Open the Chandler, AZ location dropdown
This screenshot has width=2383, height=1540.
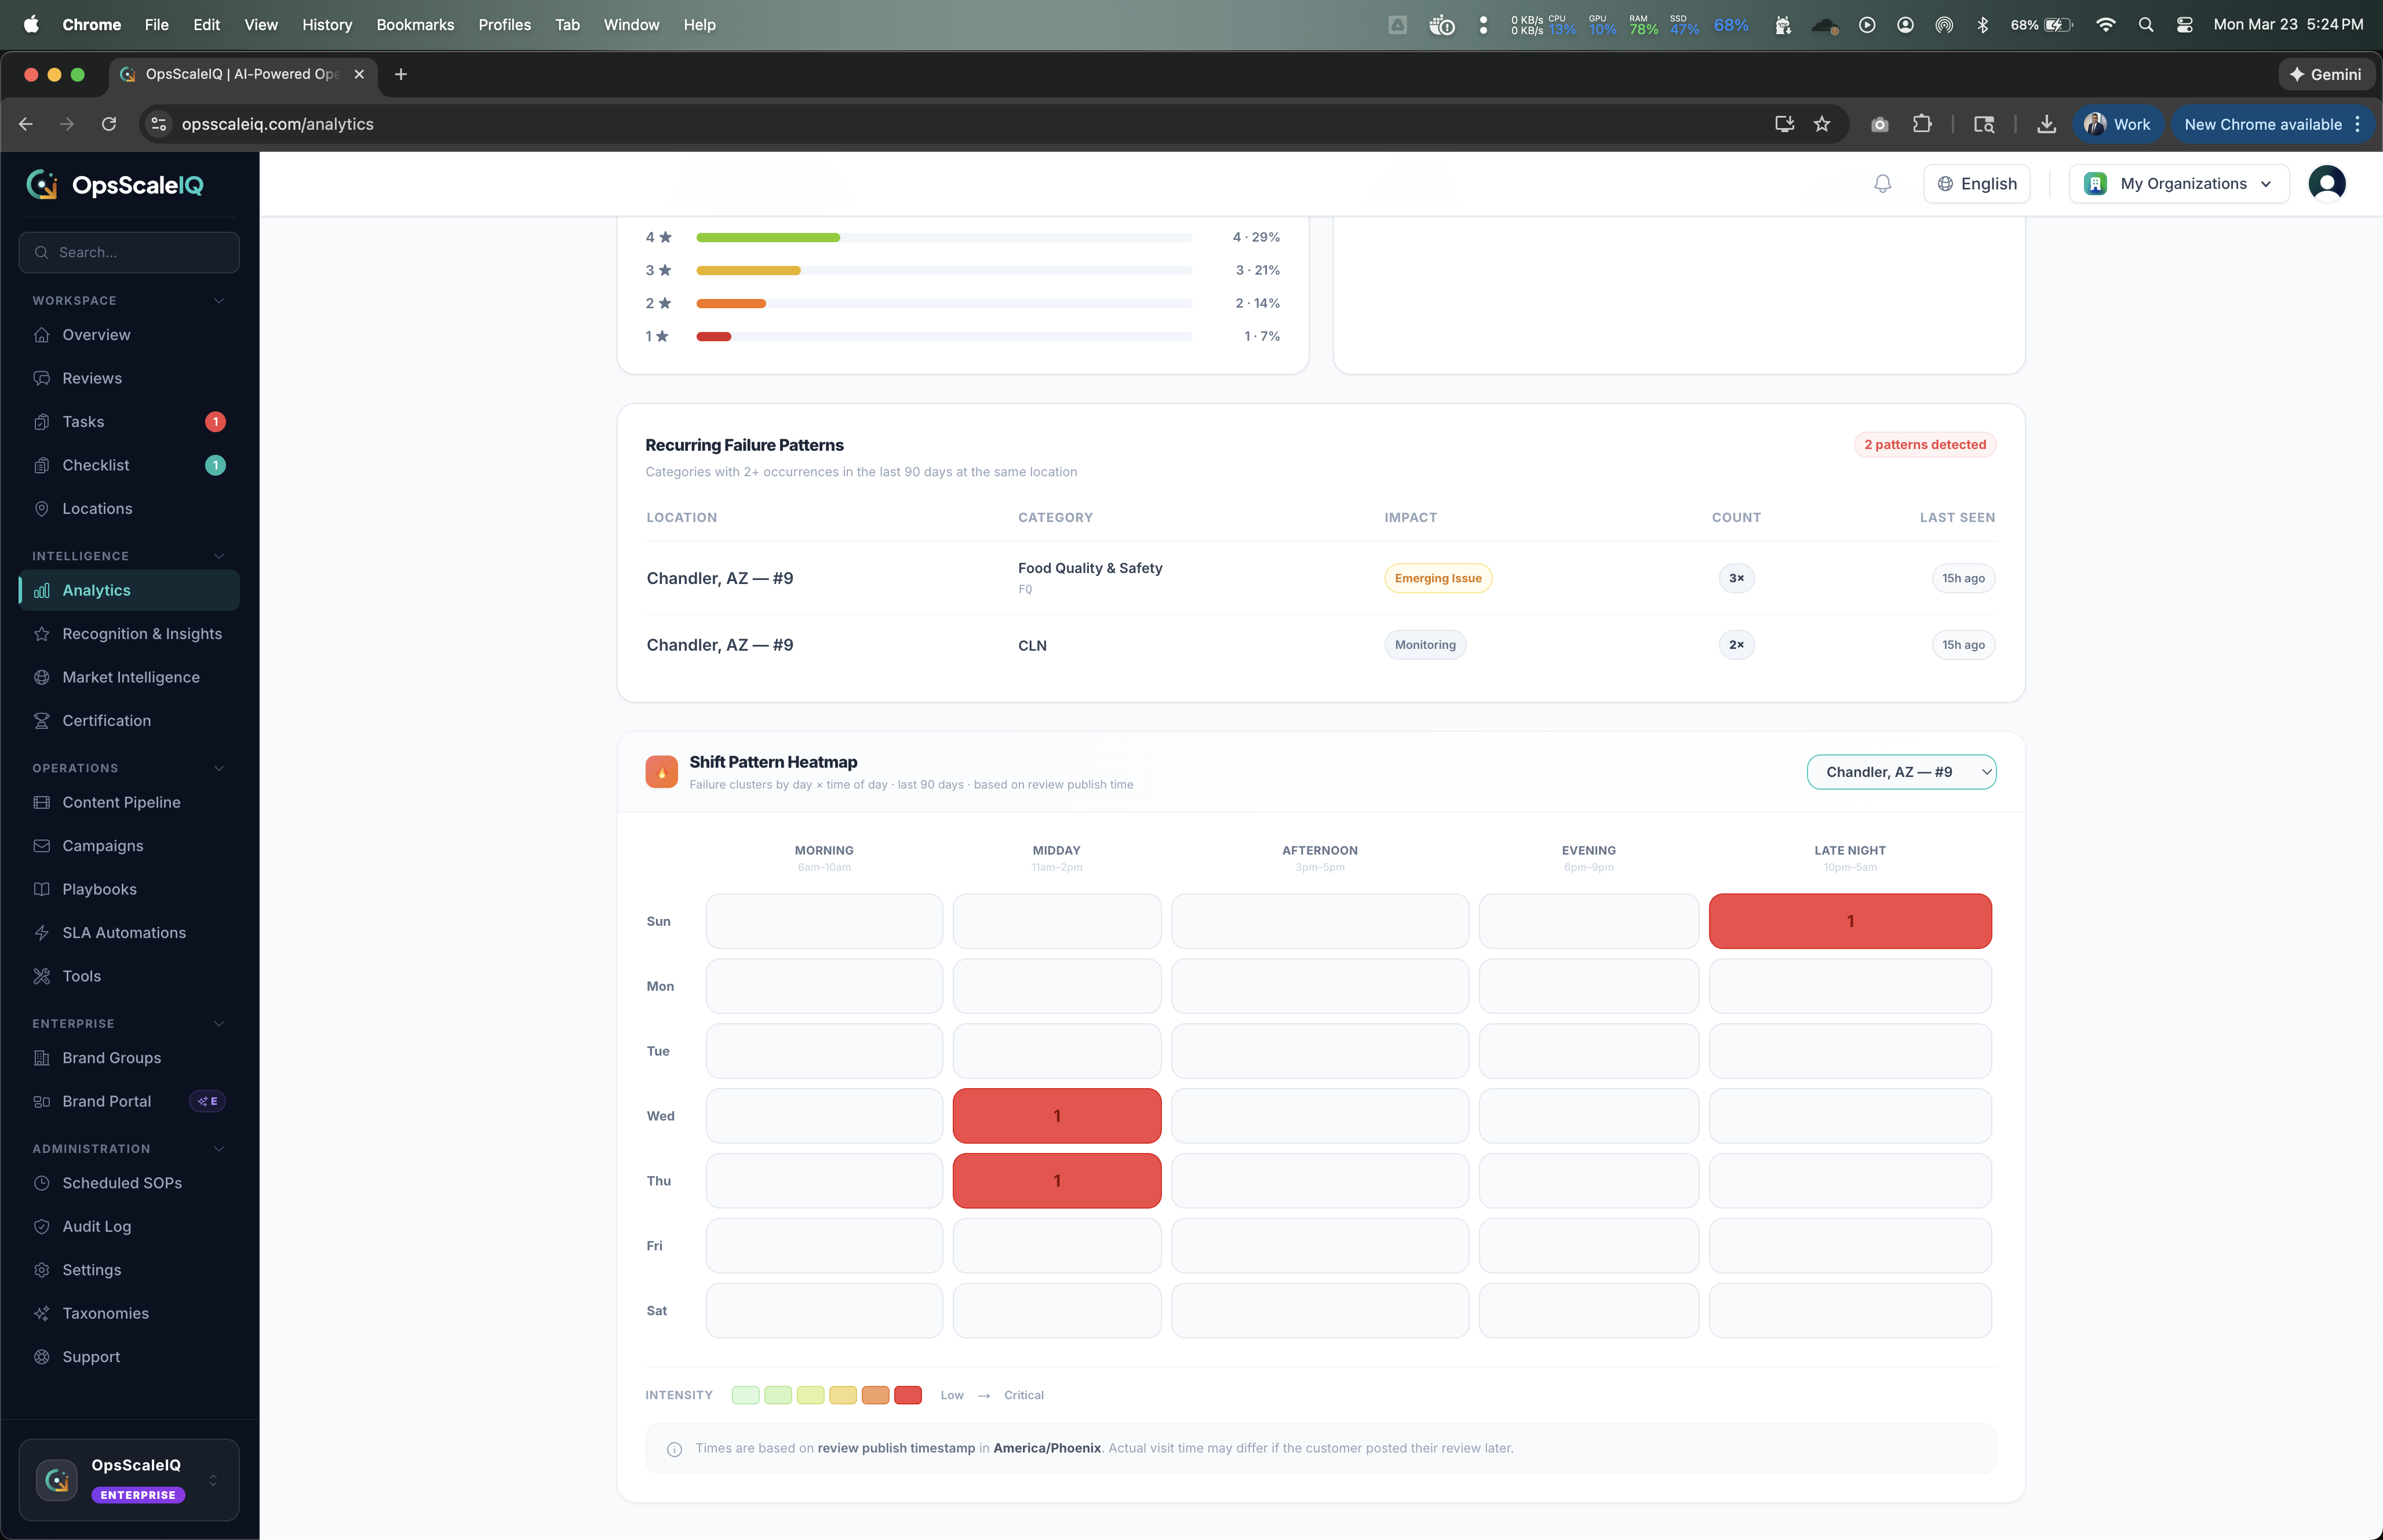pyautogui.click(x=1901, y=772)
